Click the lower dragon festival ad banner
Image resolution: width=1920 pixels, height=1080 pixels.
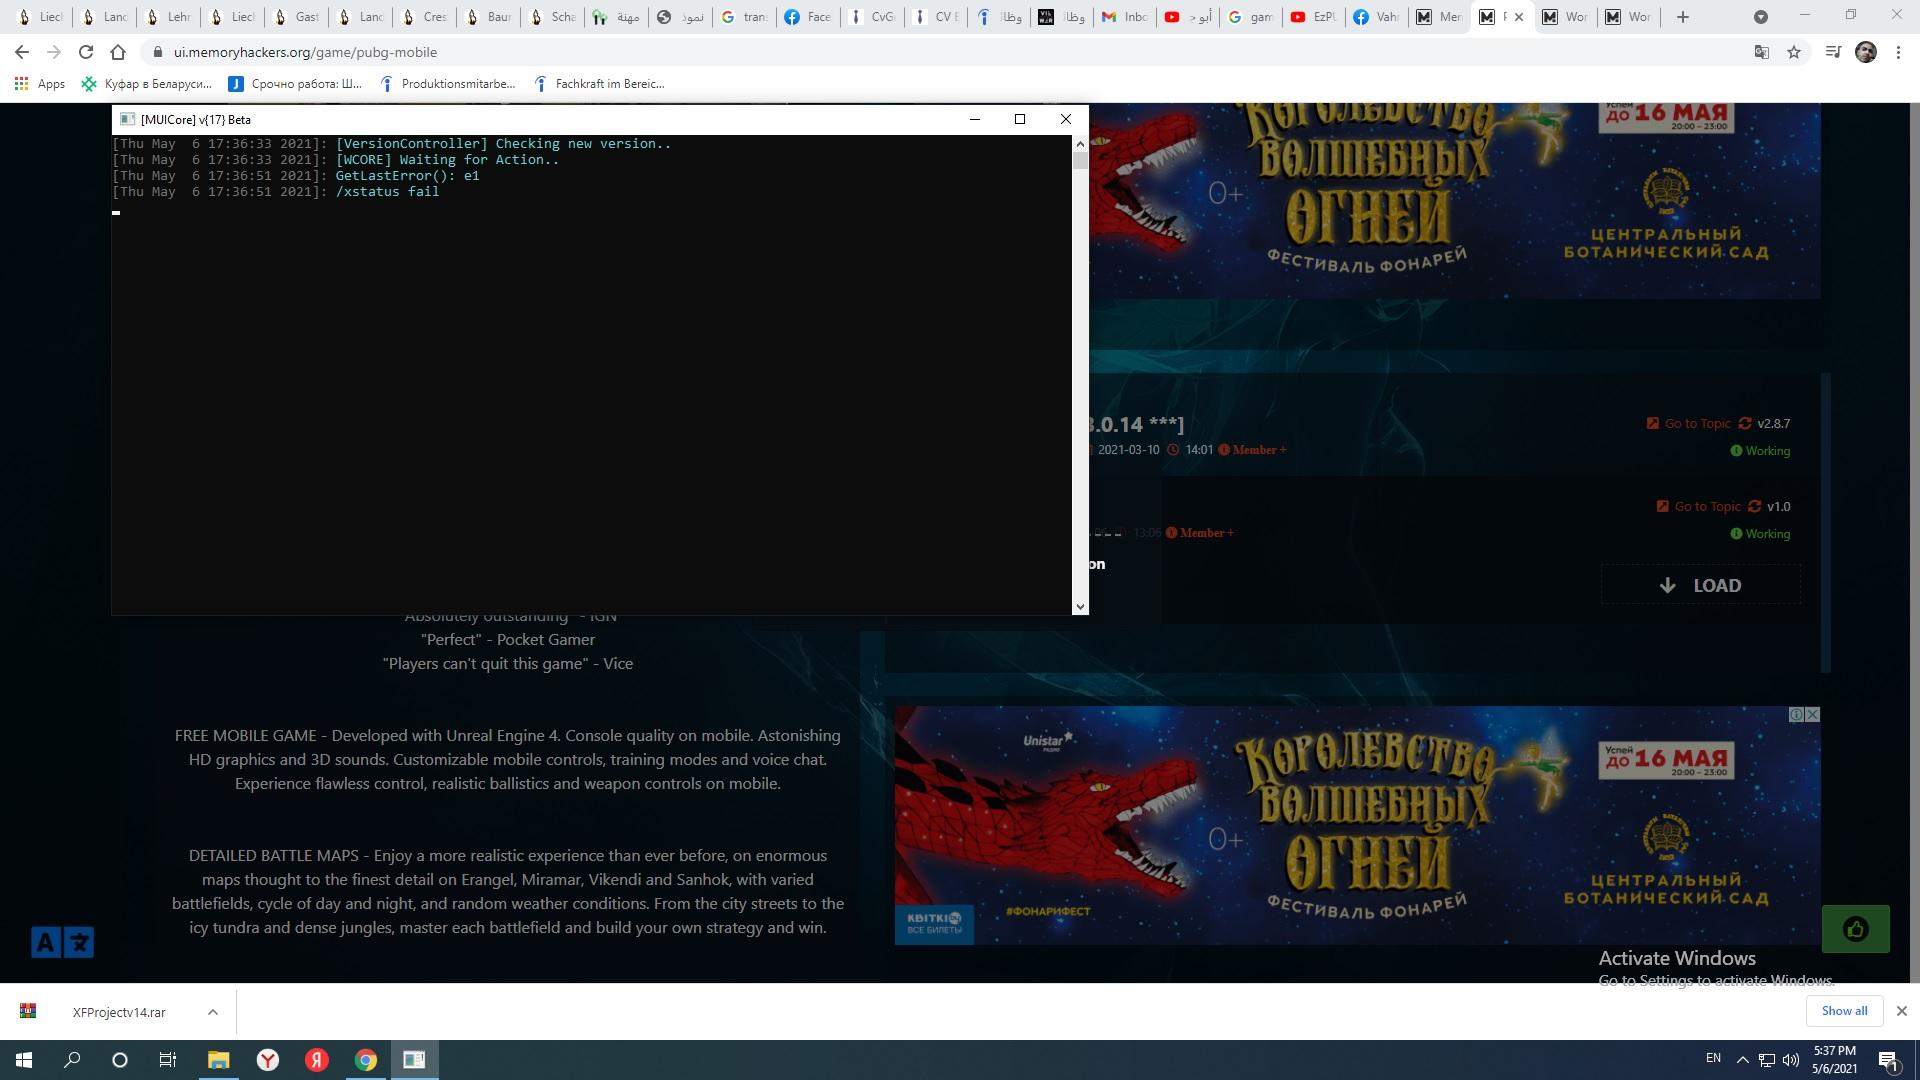1357,826
